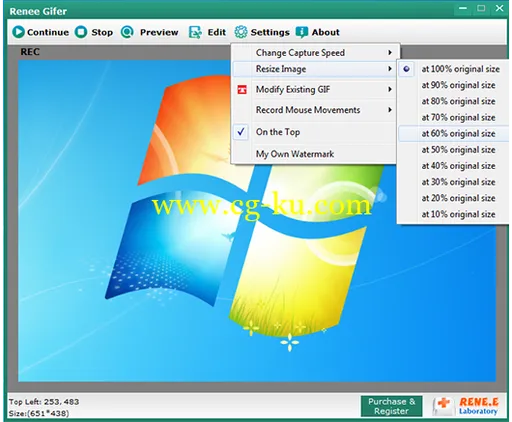This screenshot has width=512, height=422.
Task: Toggle the On the Top checkmark
Action: point(241,132)
